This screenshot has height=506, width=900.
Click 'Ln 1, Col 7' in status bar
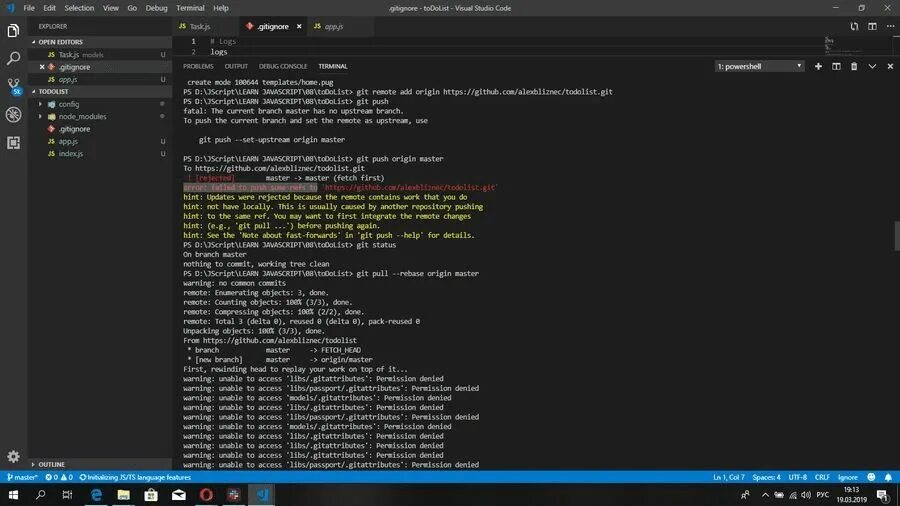728,477
